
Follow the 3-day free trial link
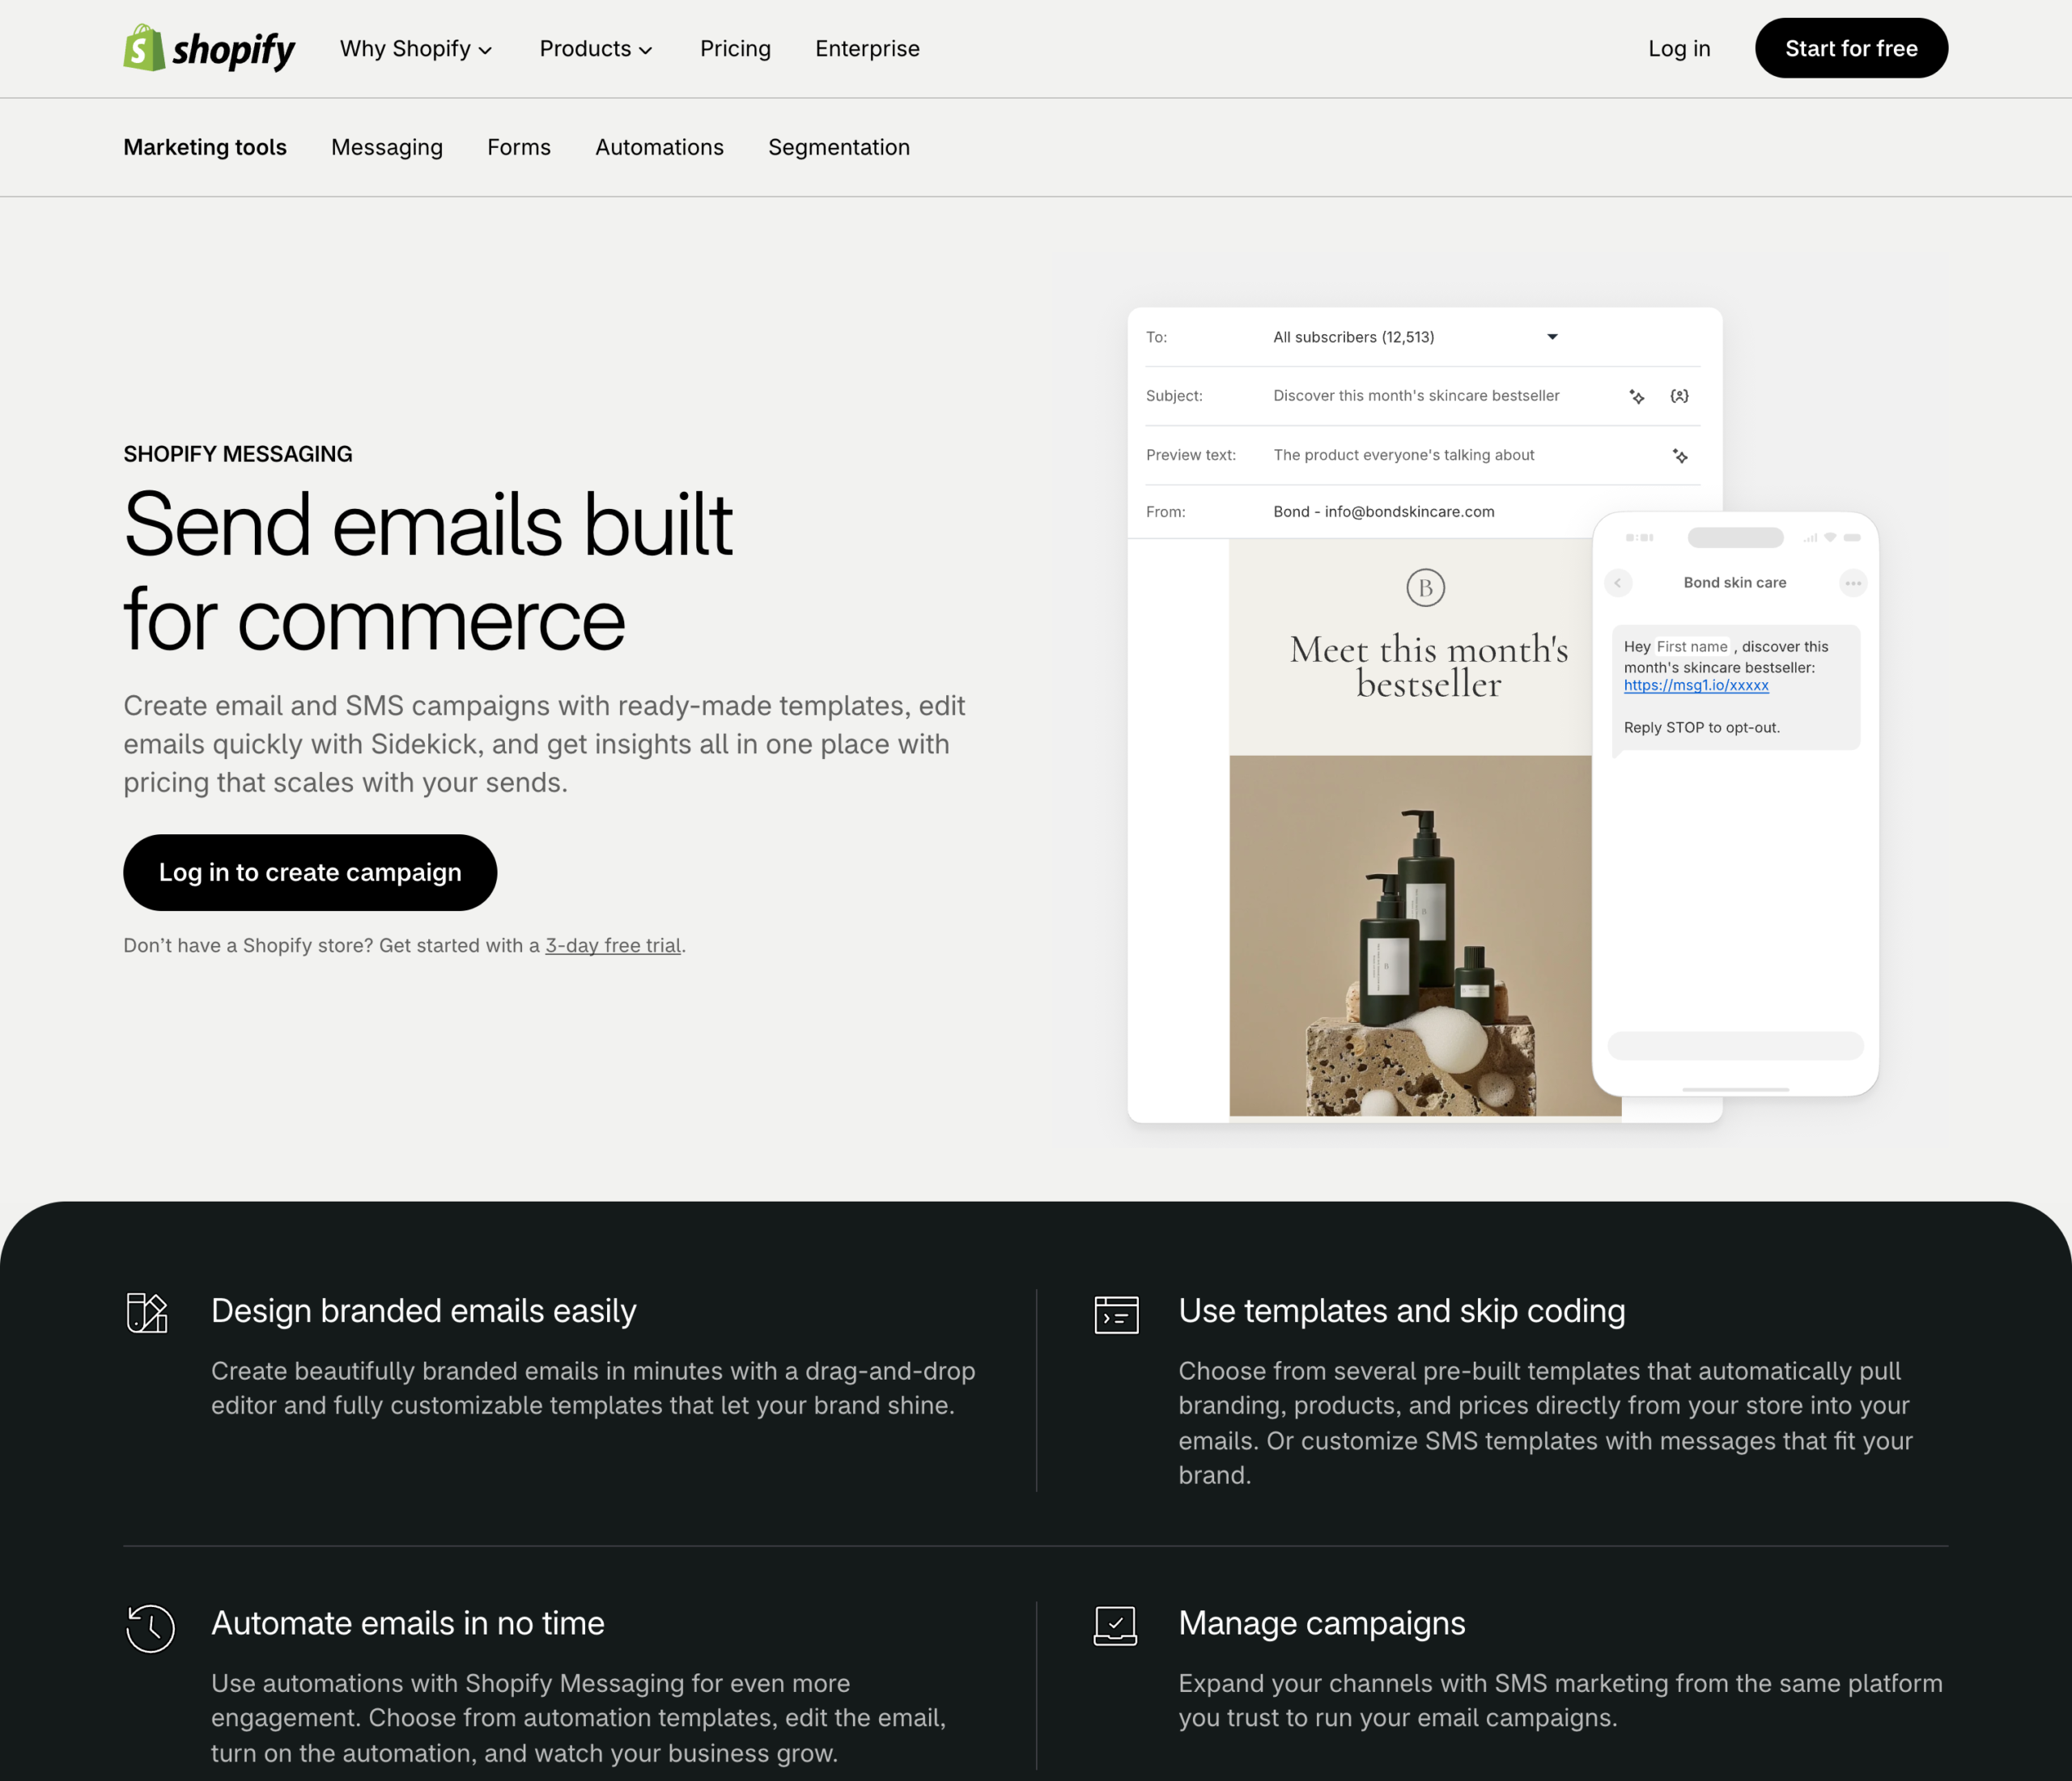click(613, 946)
